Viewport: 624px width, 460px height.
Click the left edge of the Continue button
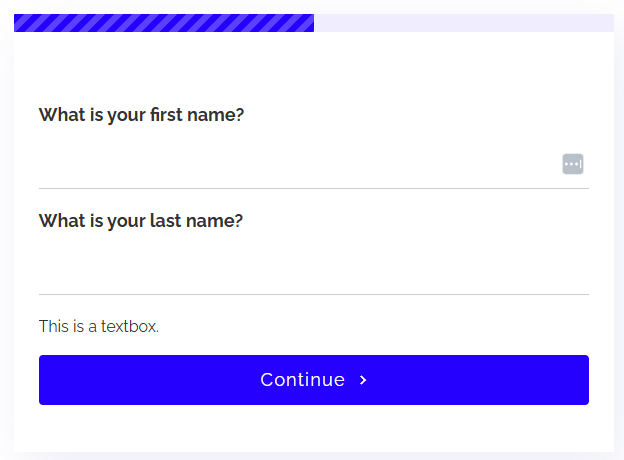41,380
